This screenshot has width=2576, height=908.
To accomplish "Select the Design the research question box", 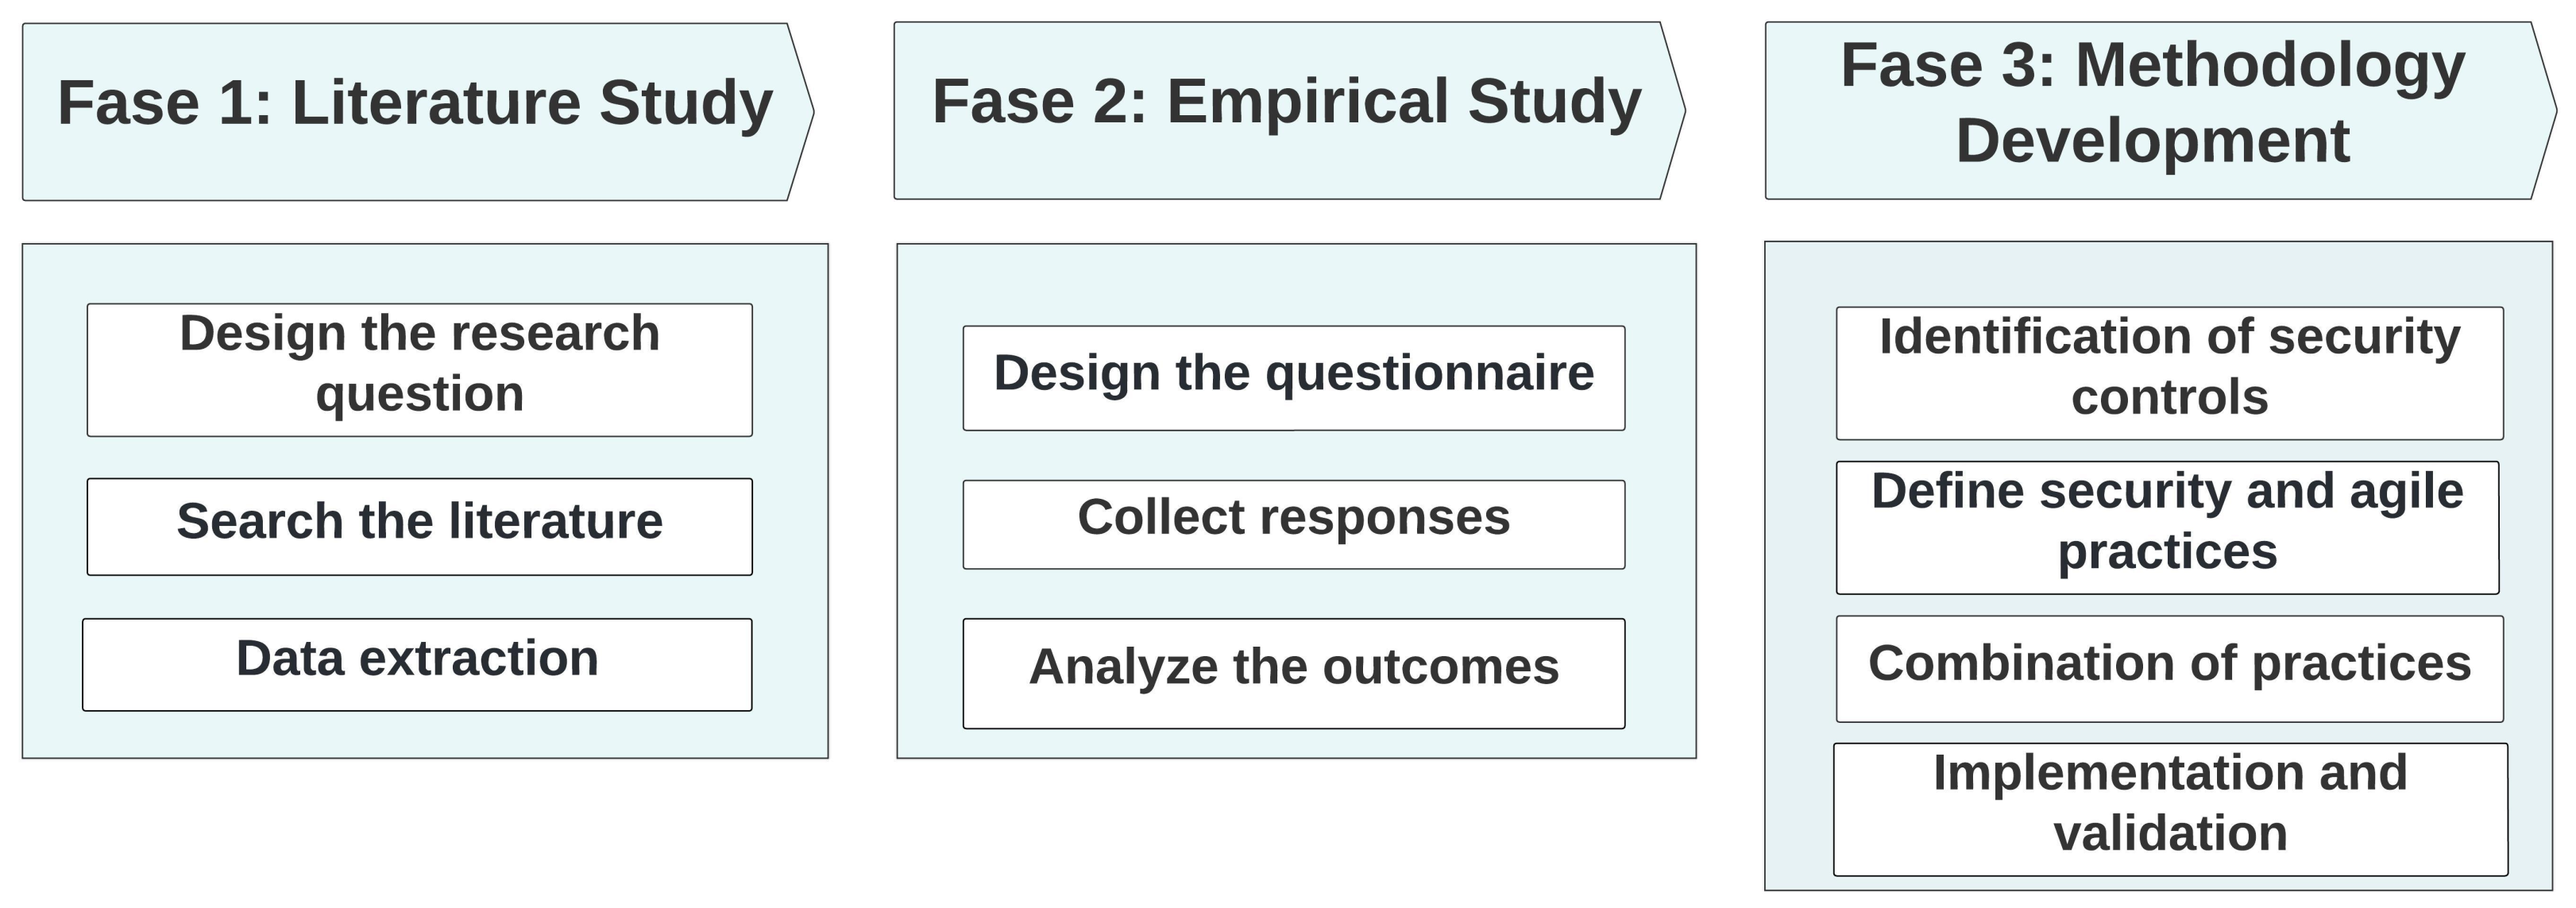I will (419, 369).
